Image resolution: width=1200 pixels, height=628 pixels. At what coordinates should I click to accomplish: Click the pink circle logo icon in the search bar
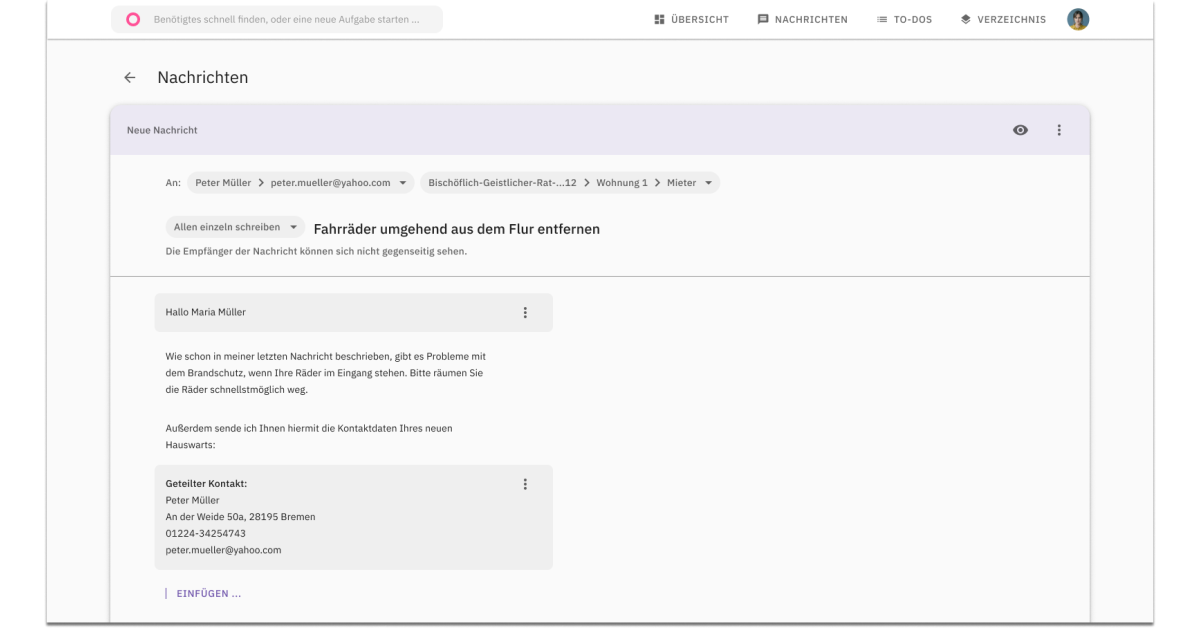point(133,19)
